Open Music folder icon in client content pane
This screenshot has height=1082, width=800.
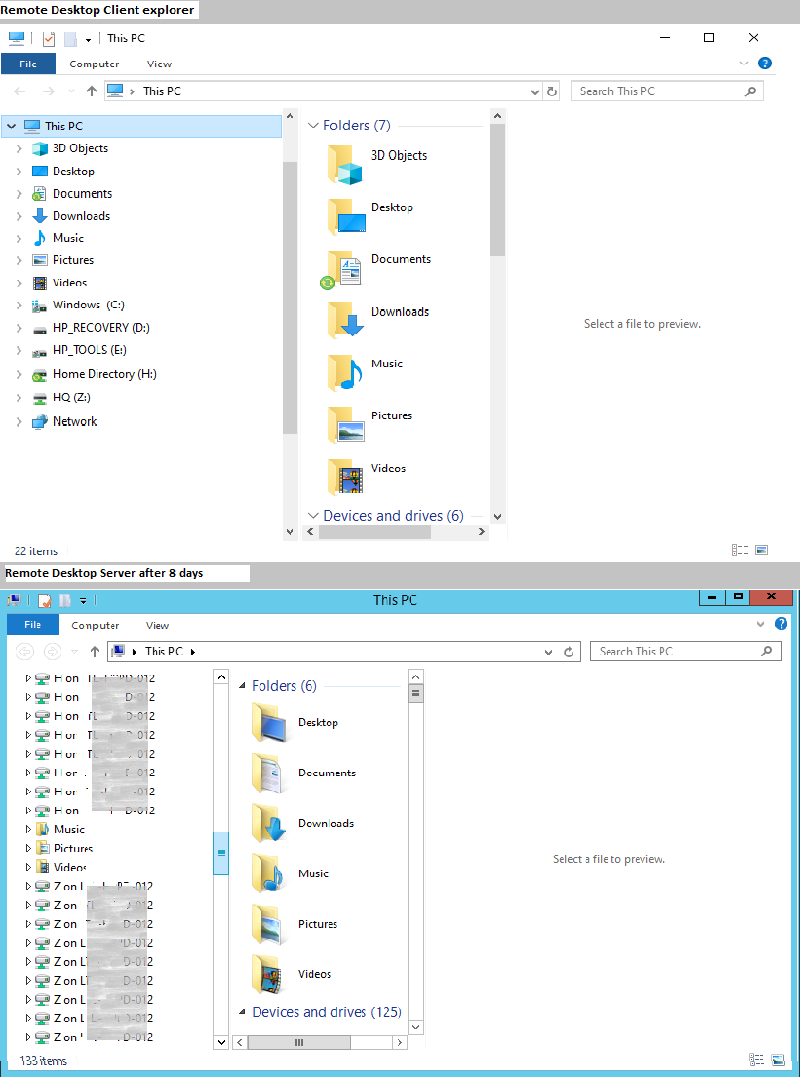(x=345, y=373)
